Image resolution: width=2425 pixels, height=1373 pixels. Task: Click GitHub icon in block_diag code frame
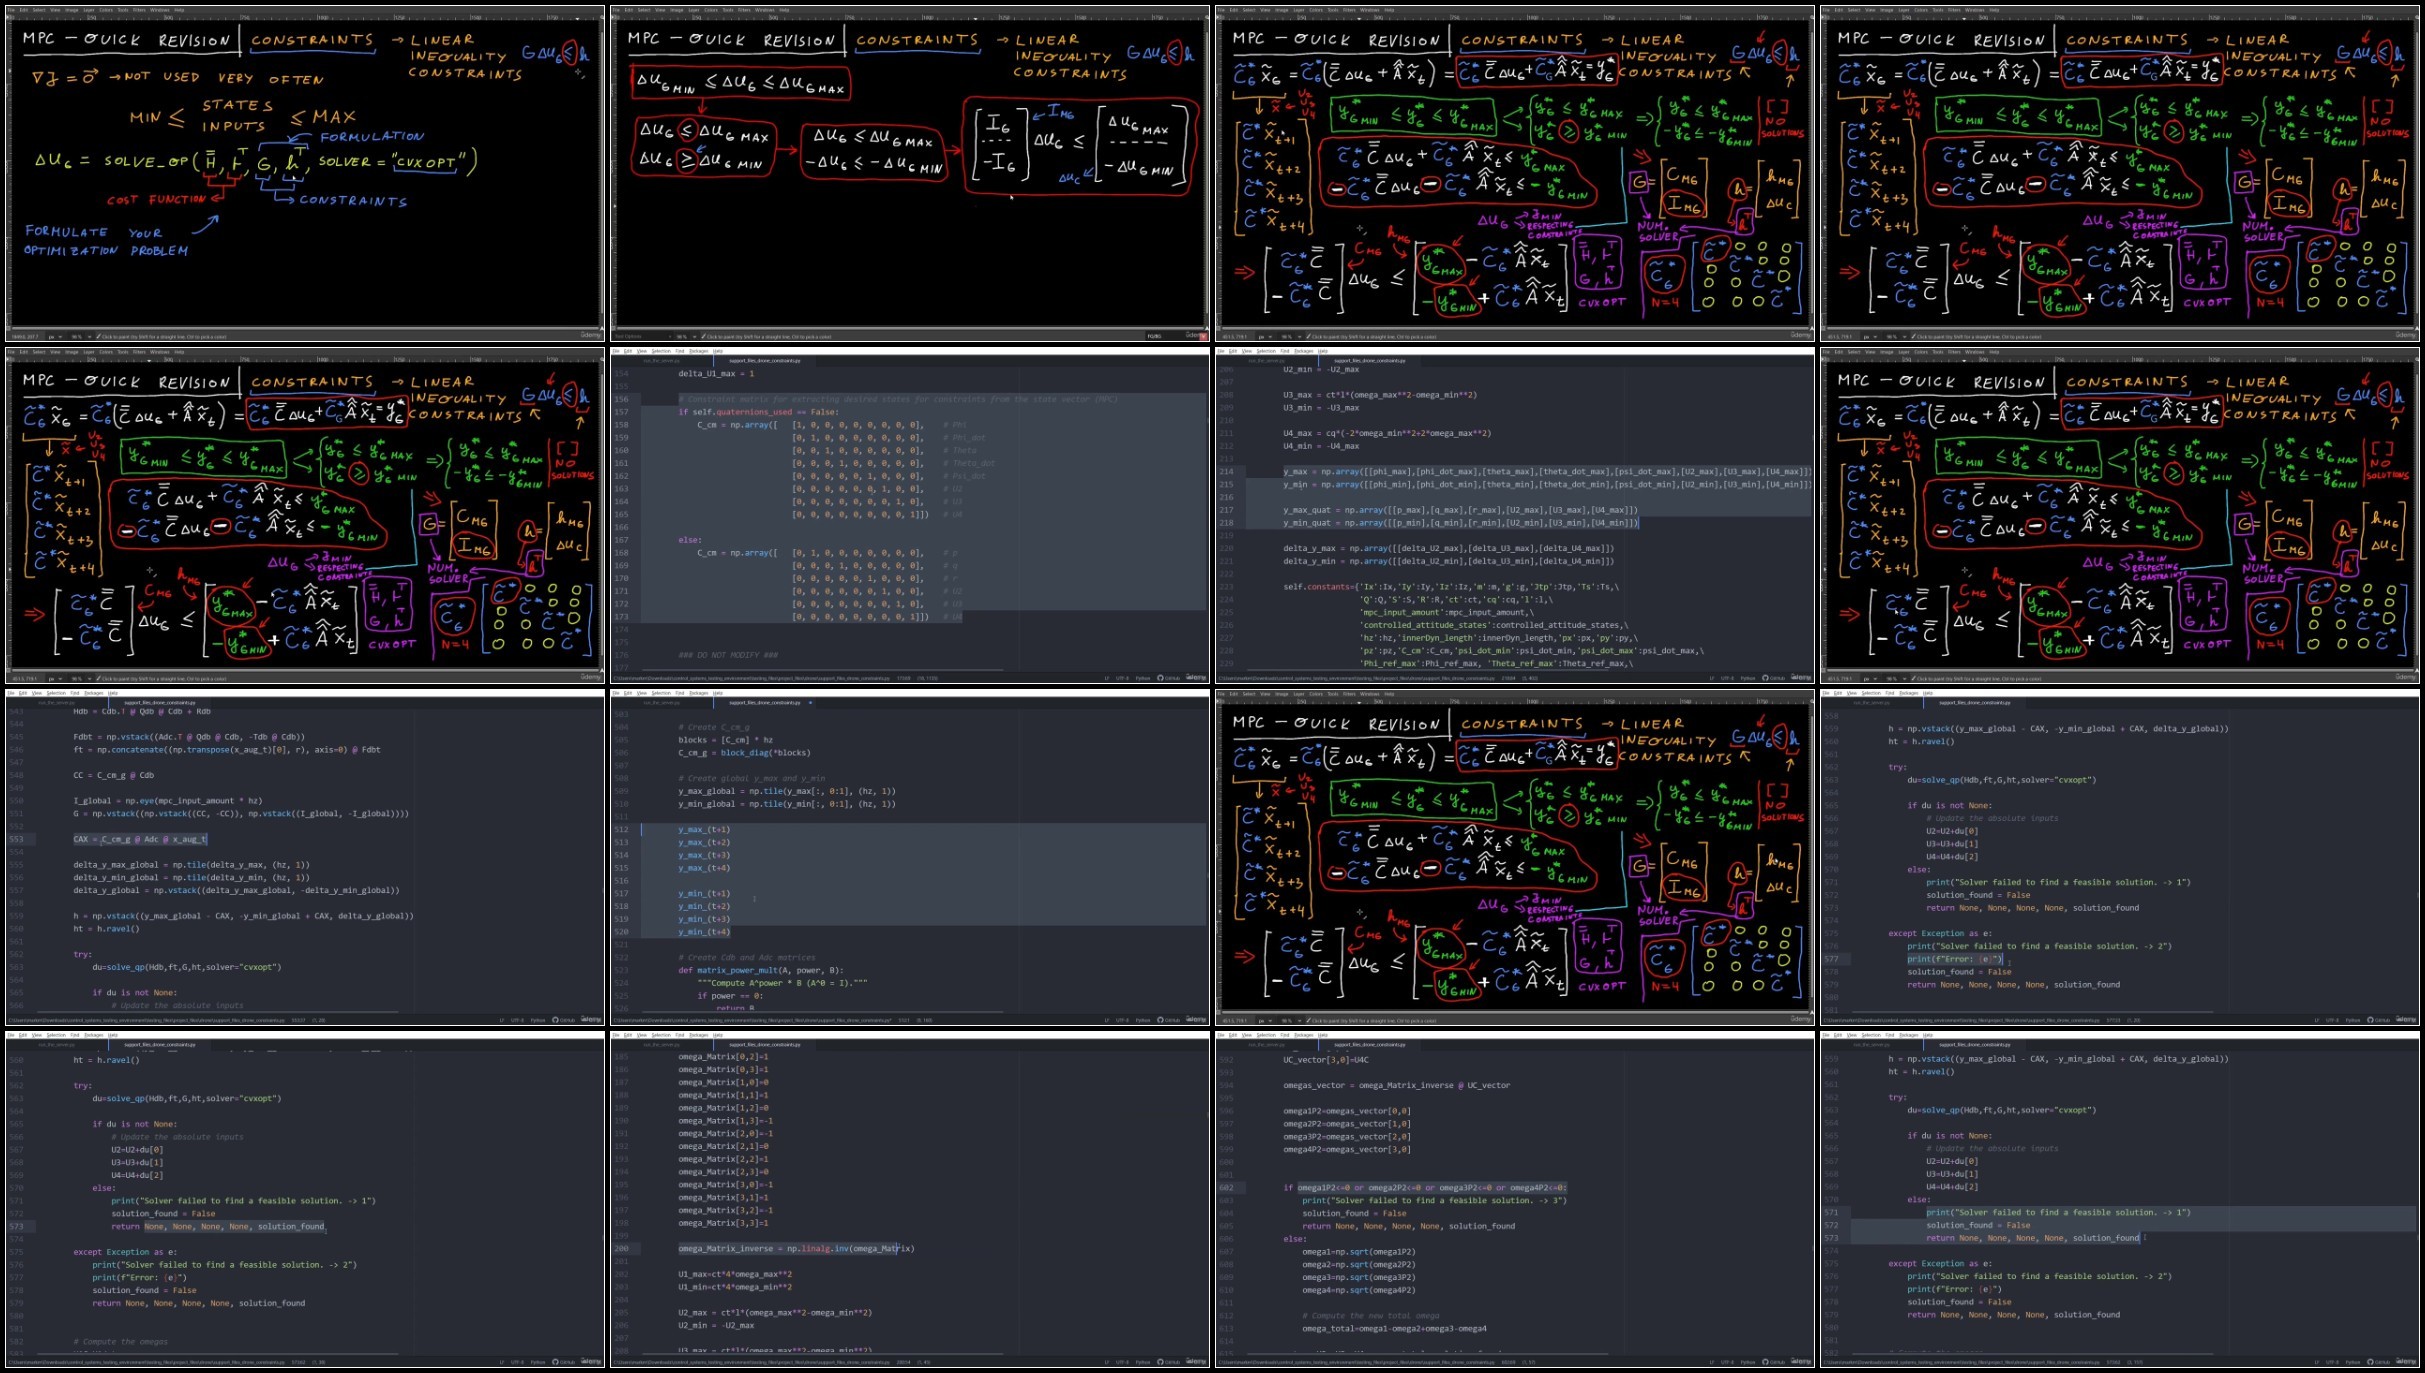(1160, 1020)
